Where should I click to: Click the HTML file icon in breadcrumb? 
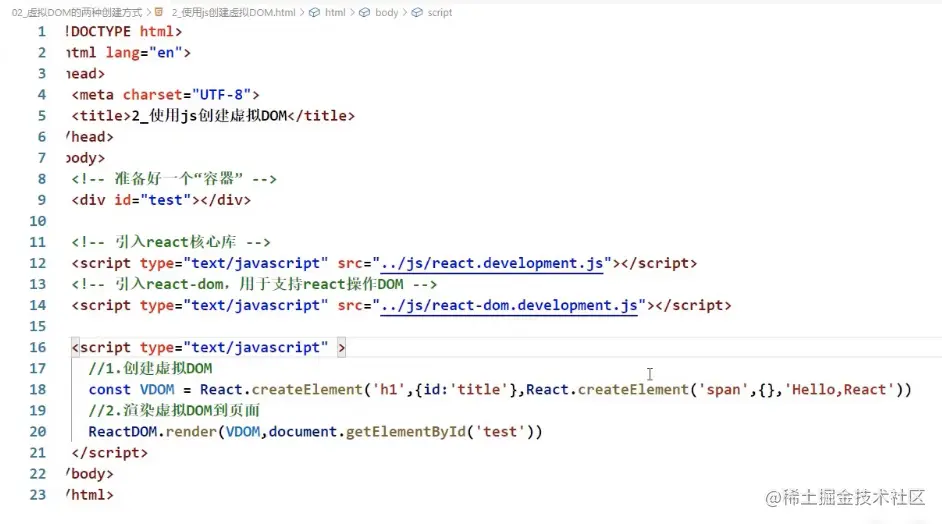pos(159,12)
